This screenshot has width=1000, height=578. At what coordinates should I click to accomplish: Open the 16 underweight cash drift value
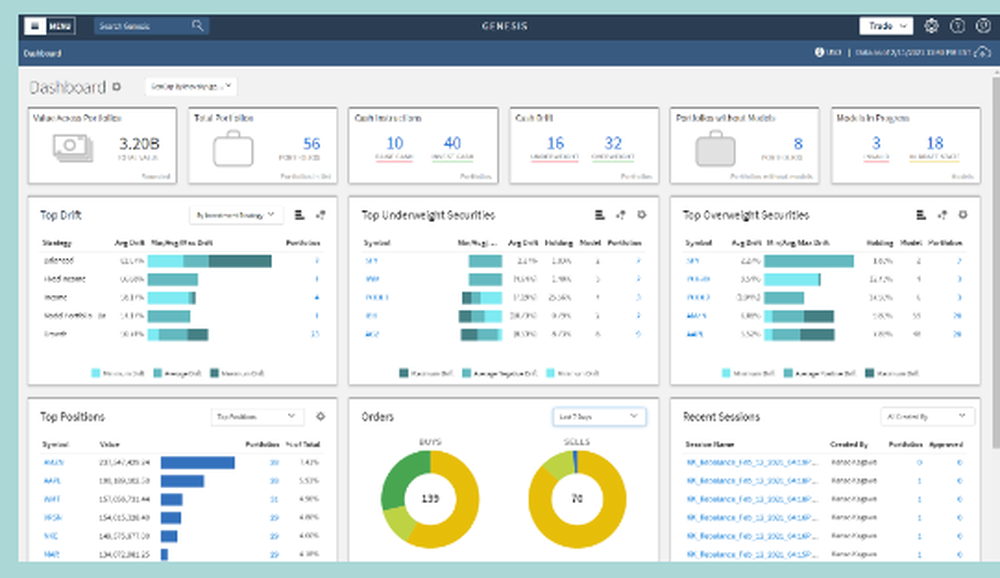point(555,144)
